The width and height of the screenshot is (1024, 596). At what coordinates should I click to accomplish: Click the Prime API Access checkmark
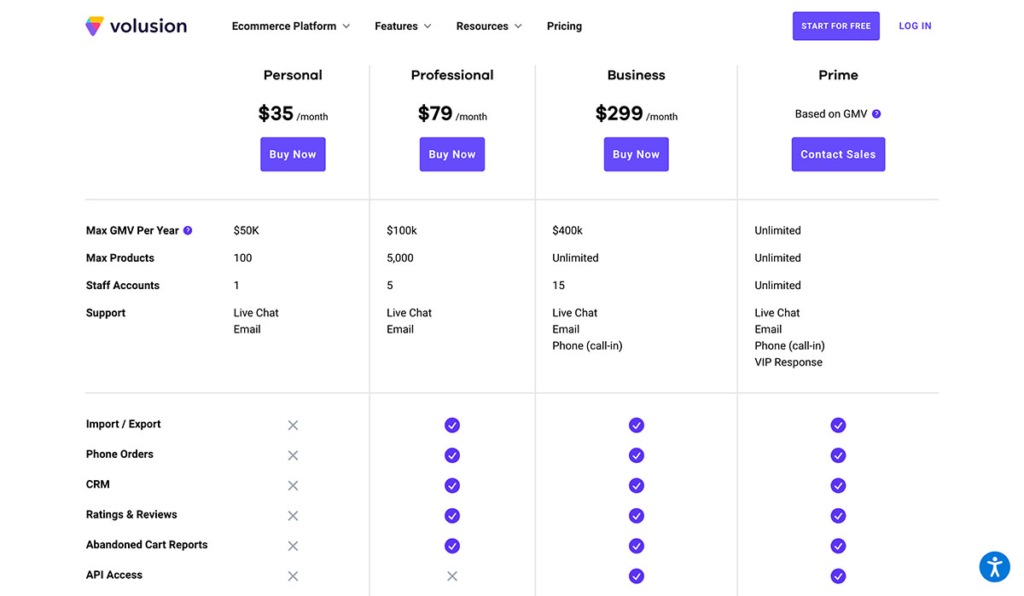point(838,576)
